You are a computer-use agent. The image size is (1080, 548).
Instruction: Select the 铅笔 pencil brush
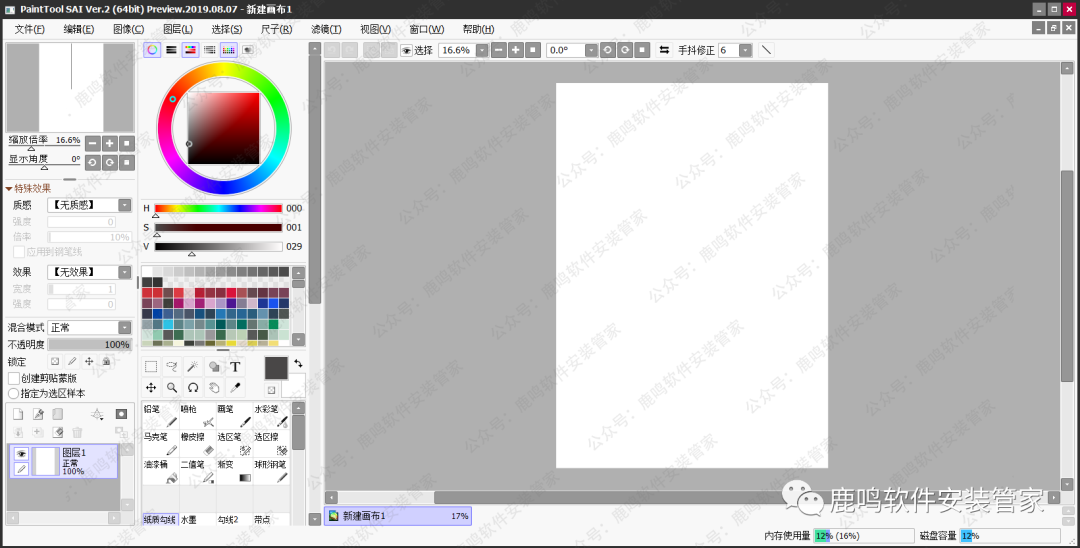click(159, 416)
